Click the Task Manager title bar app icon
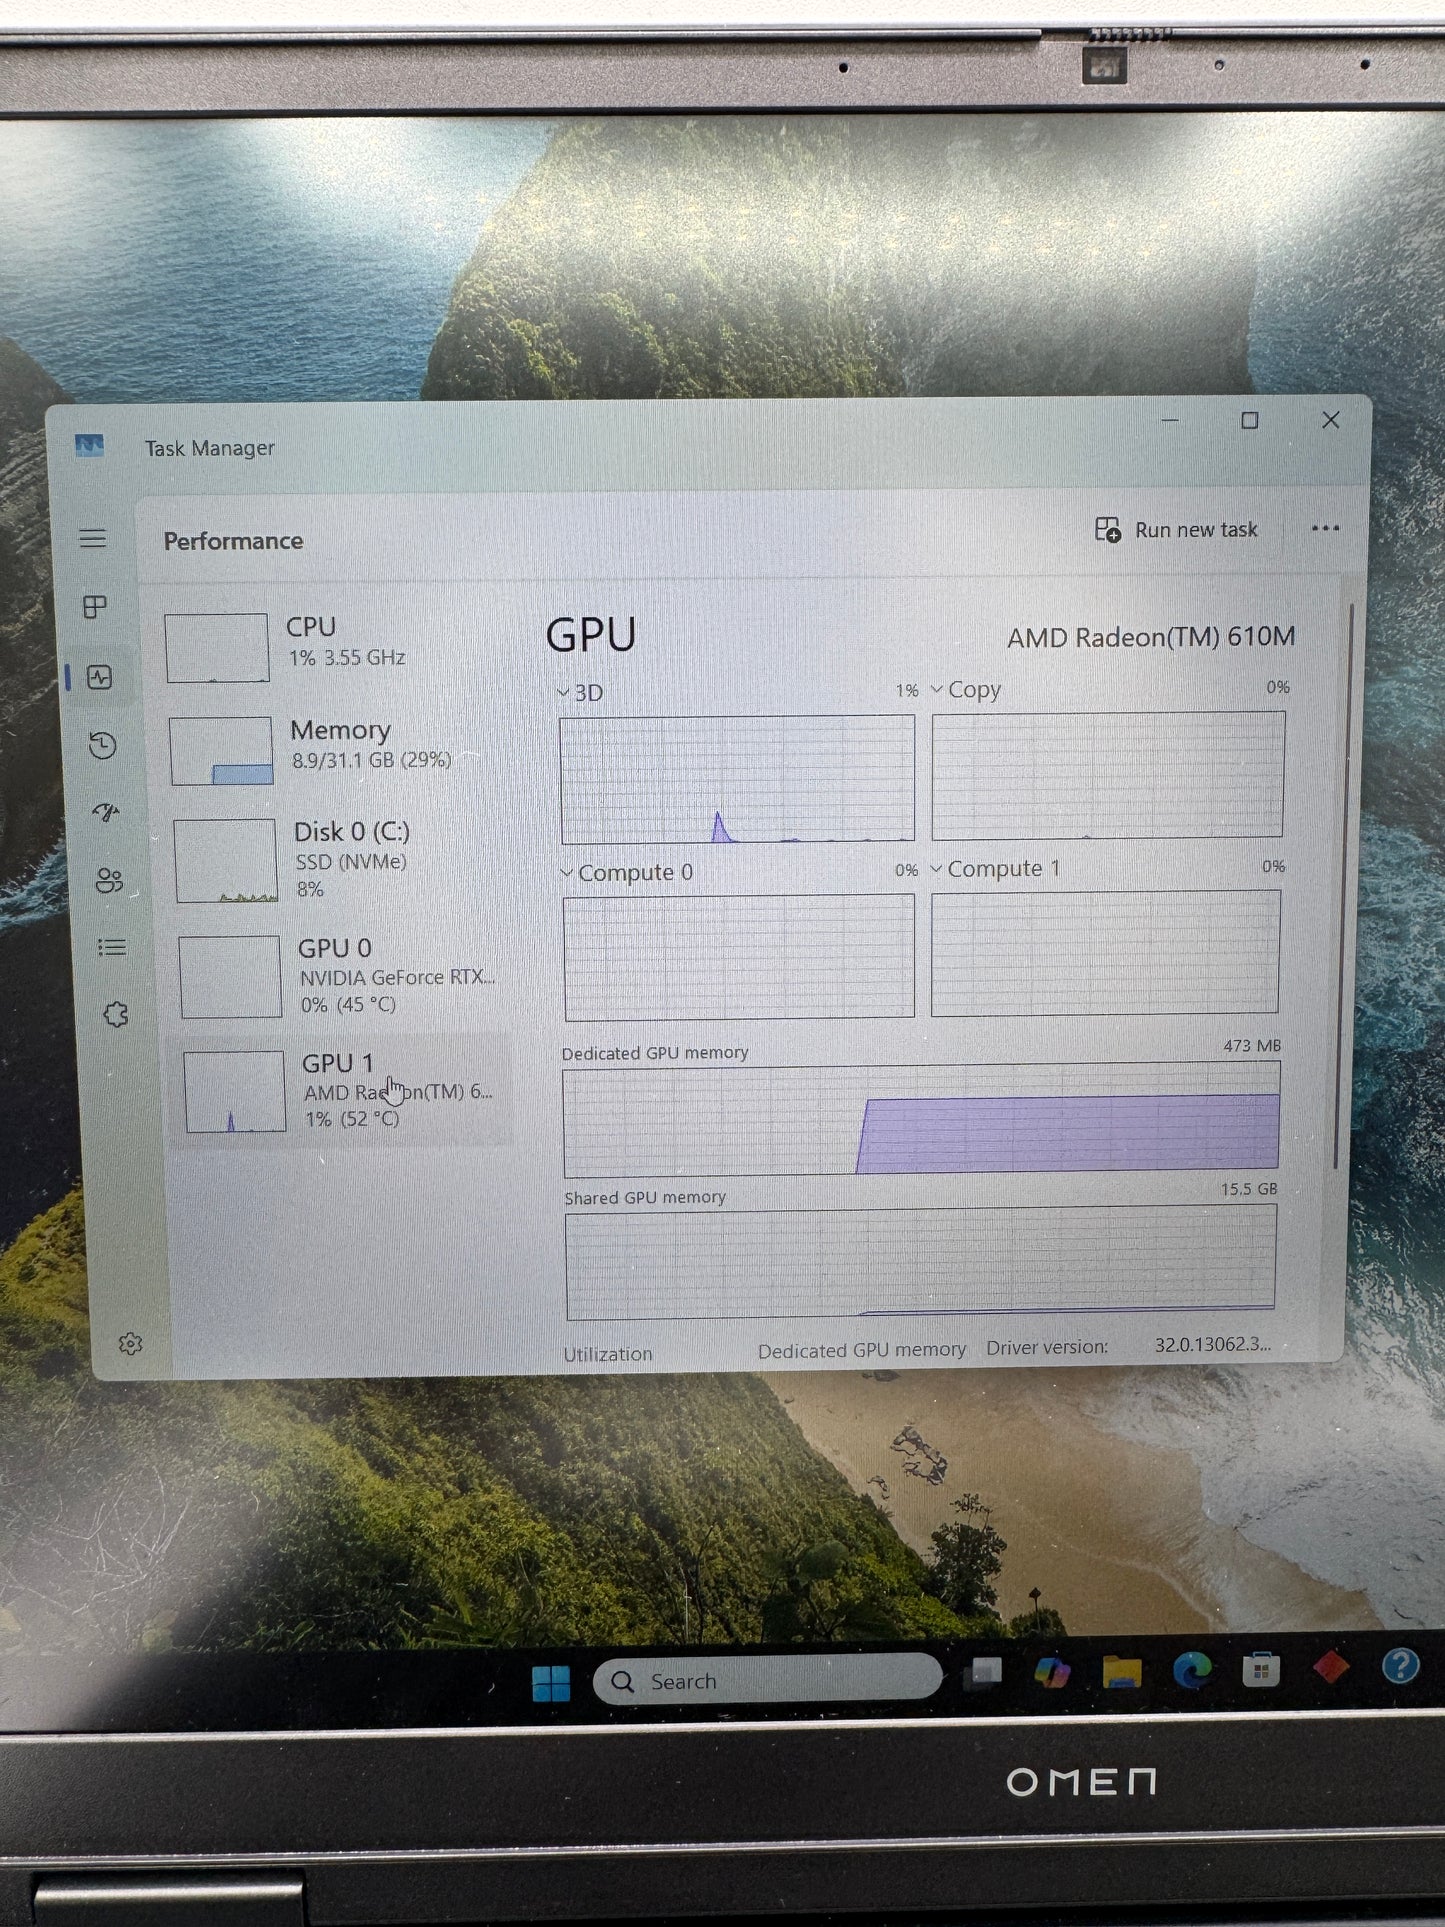 (x=90, y=445)
